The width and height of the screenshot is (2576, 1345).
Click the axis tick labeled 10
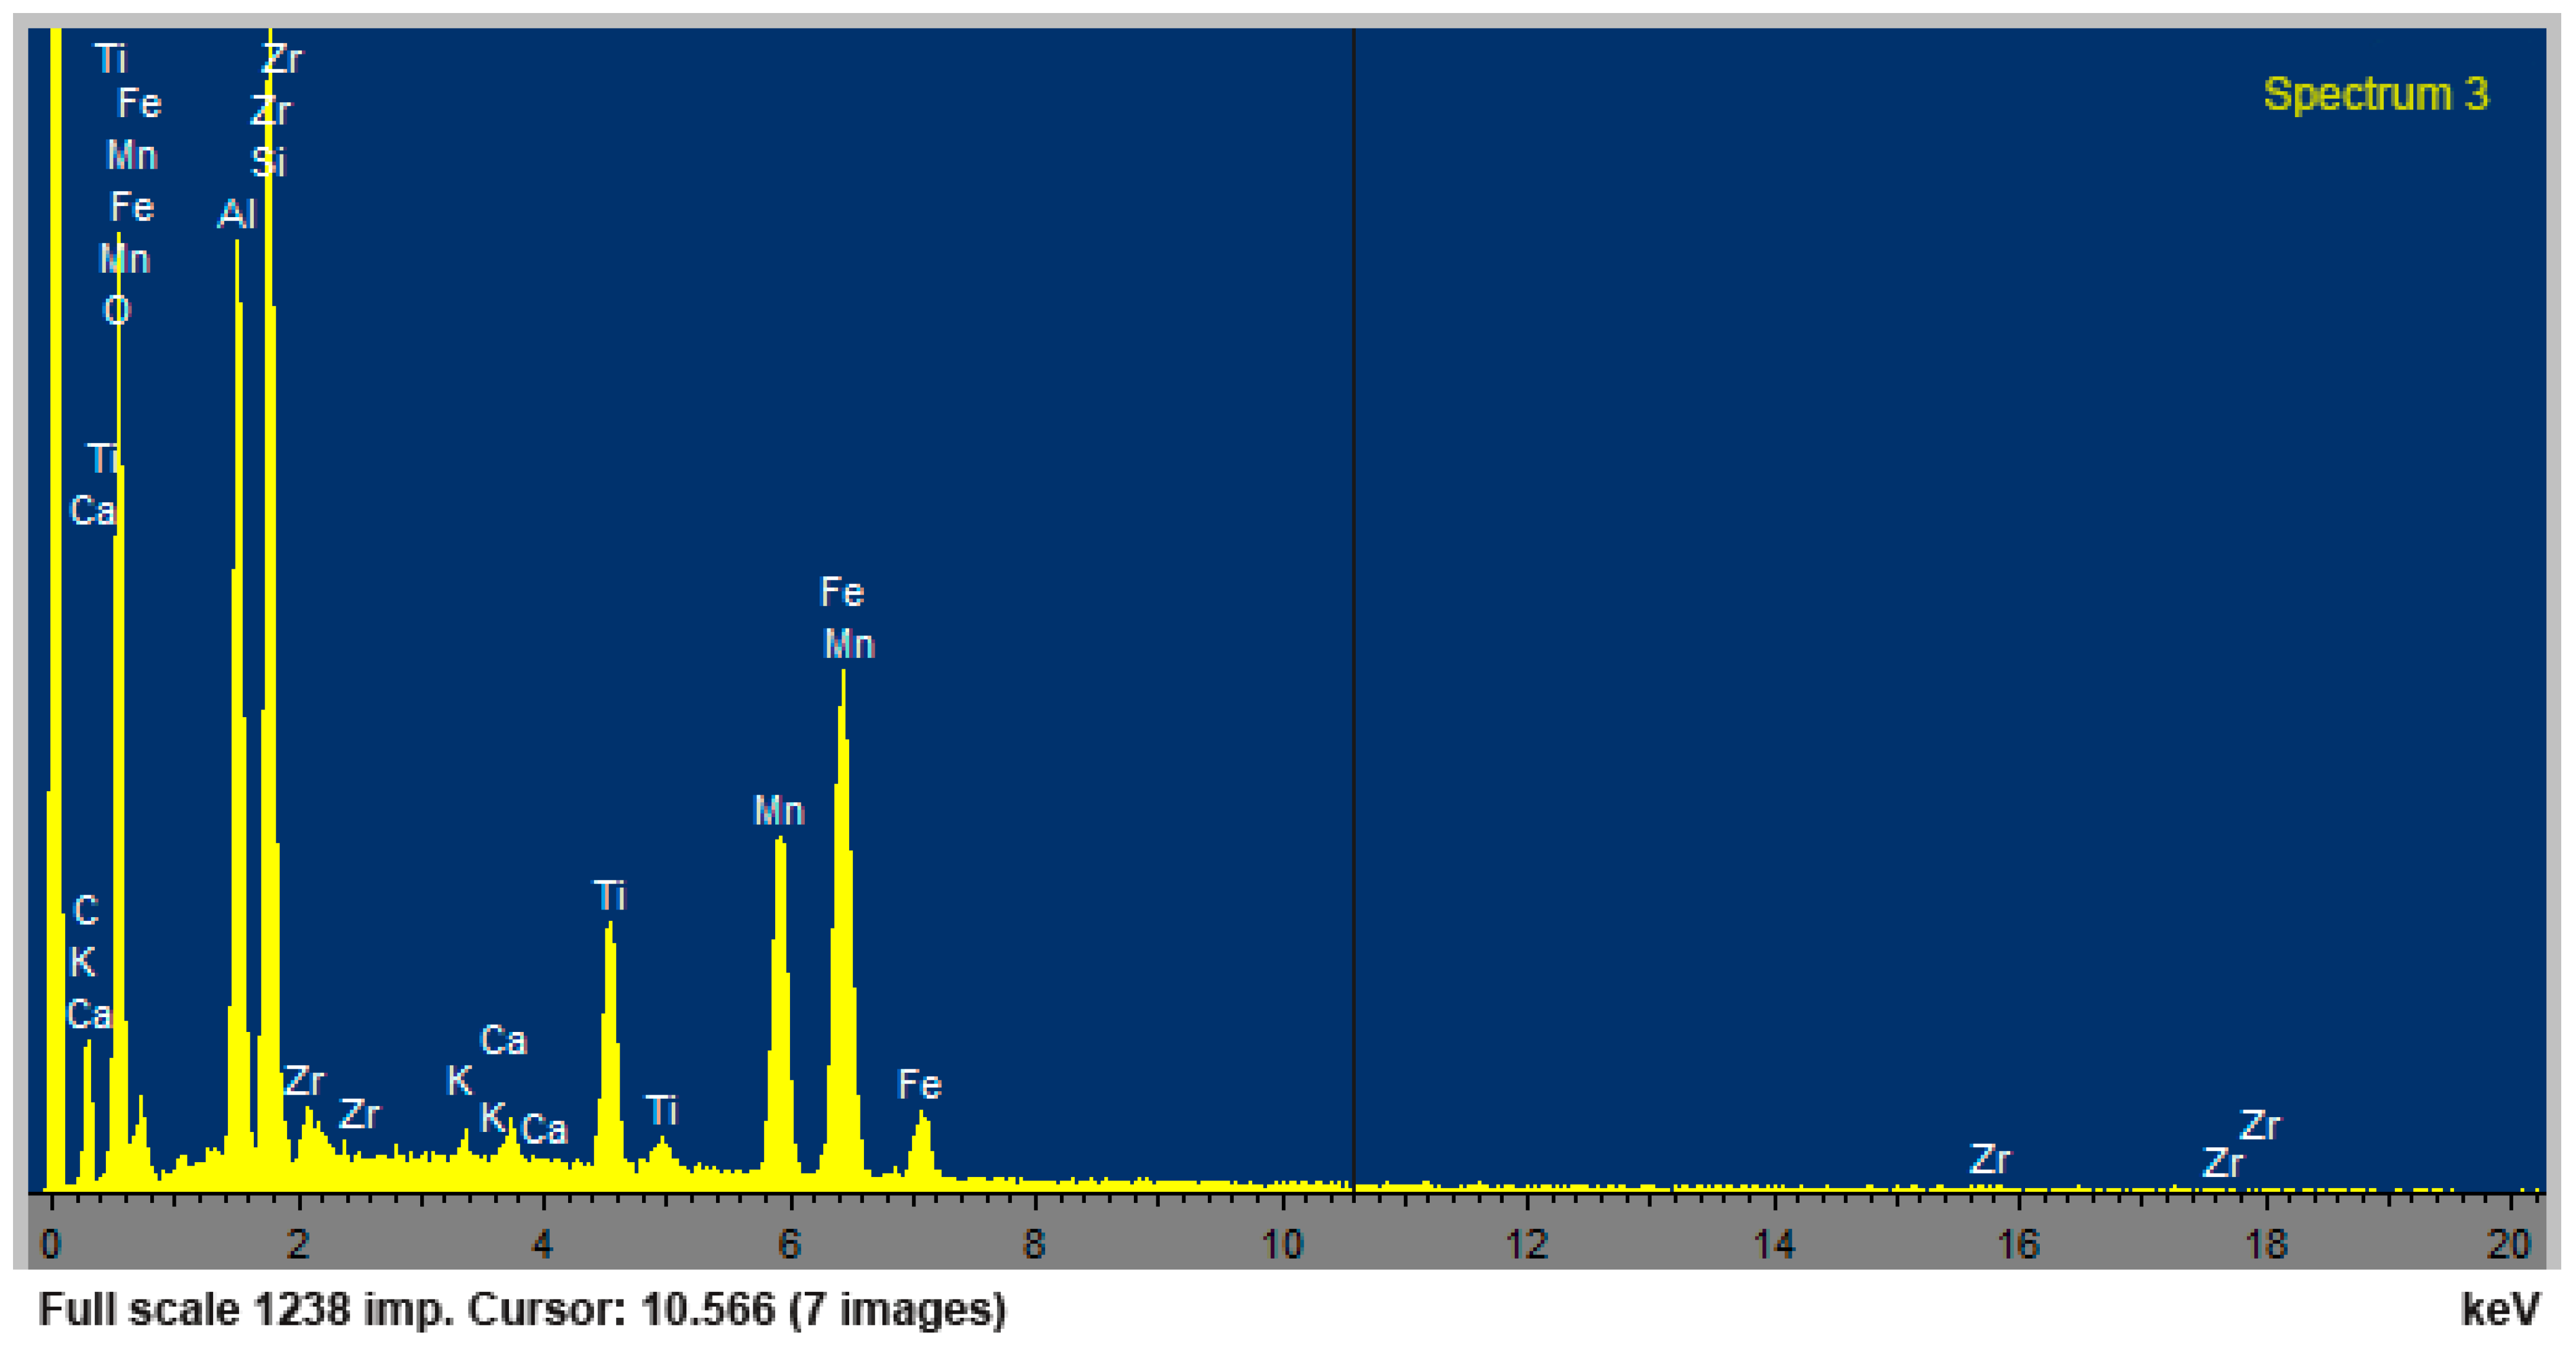tap(1281, 1245)
